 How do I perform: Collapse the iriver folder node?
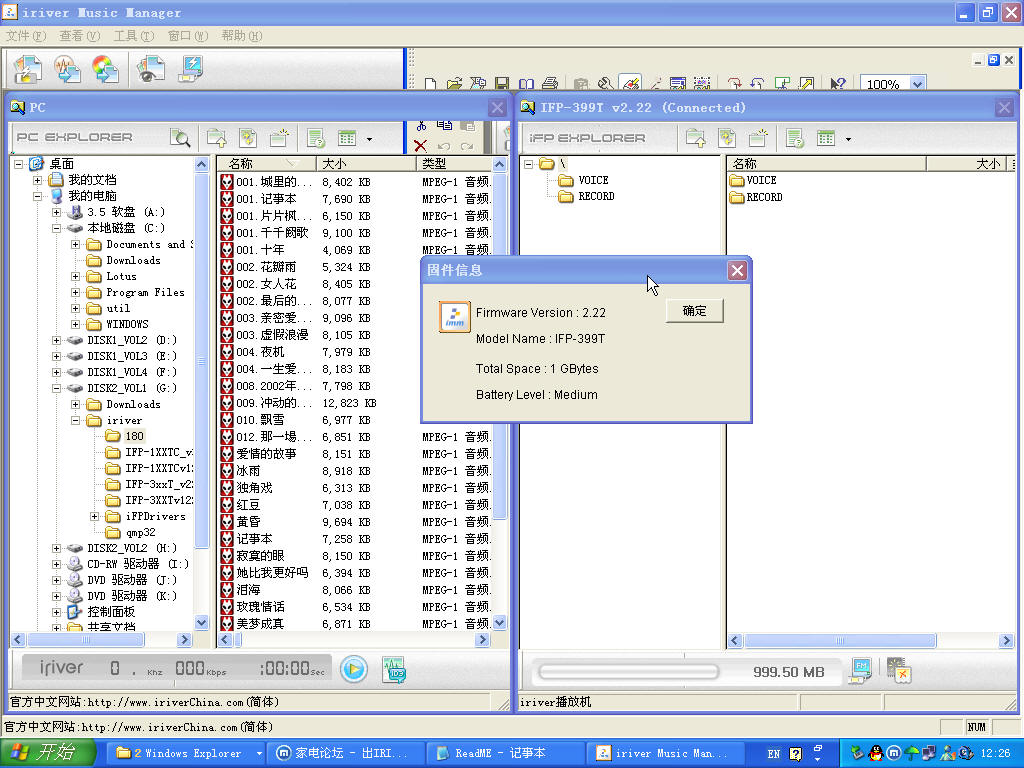(x=75, y=421)
